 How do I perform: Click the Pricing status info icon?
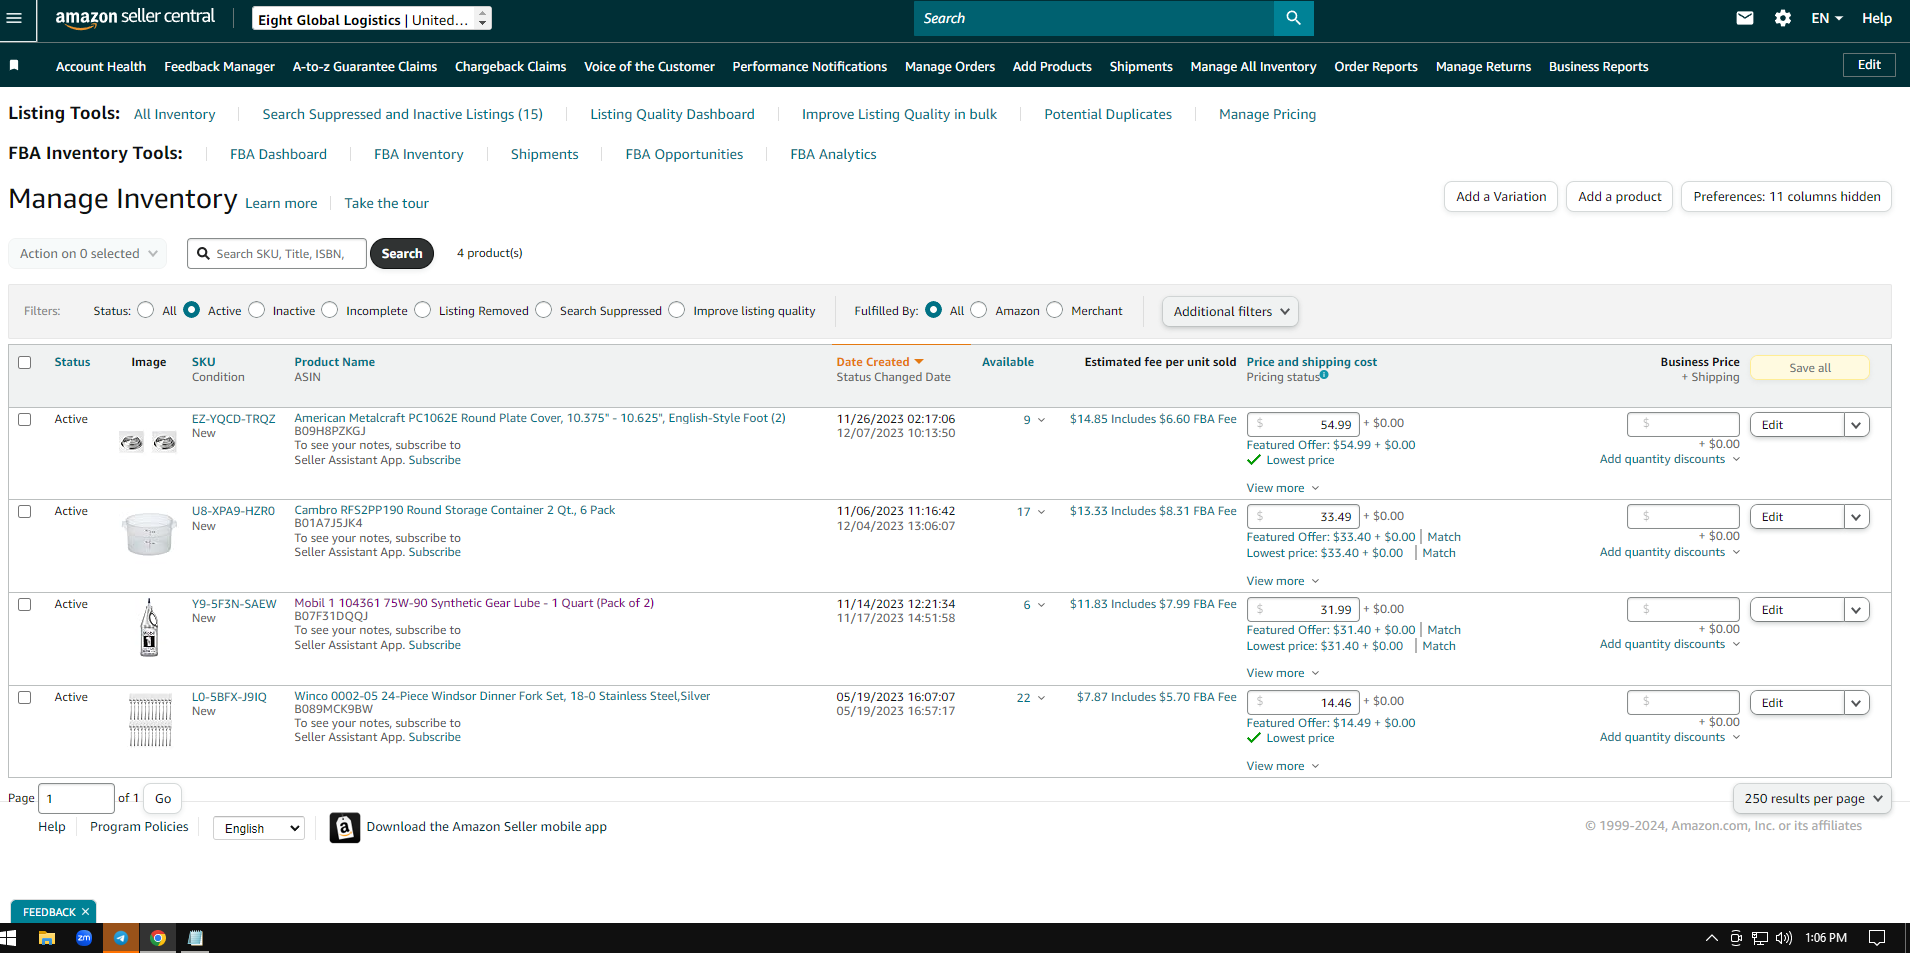[1324, 375]
